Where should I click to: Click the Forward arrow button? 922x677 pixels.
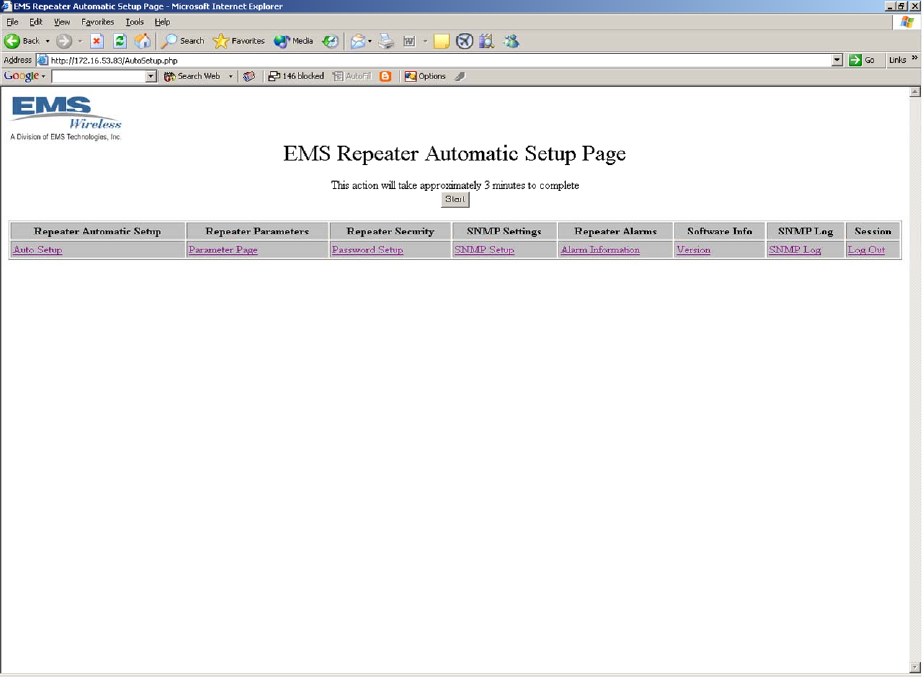click(x=64, y=41)
